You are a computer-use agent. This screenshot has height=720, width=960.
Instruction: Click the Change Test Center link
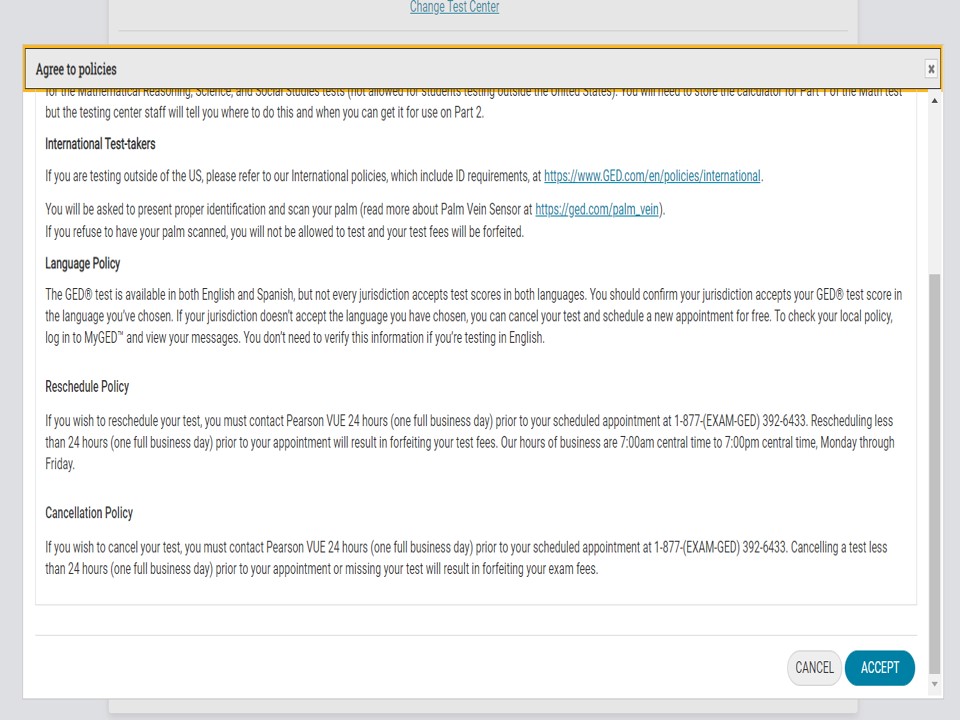point(454,8)
